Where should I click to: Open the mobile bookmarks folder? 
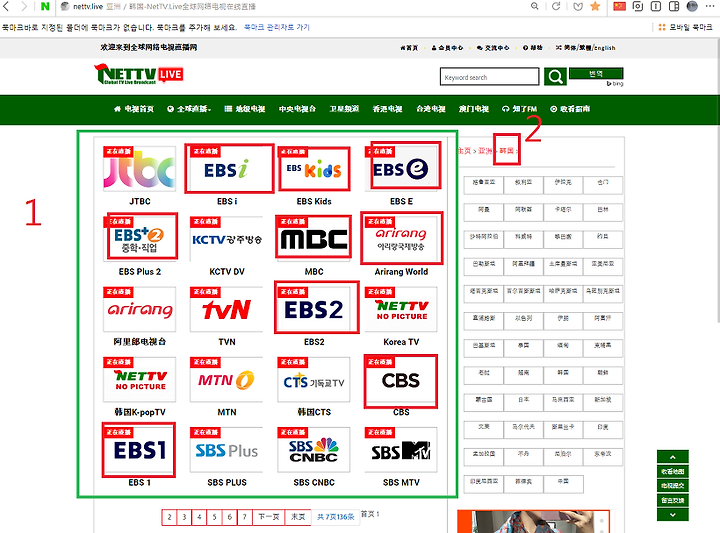685,28
